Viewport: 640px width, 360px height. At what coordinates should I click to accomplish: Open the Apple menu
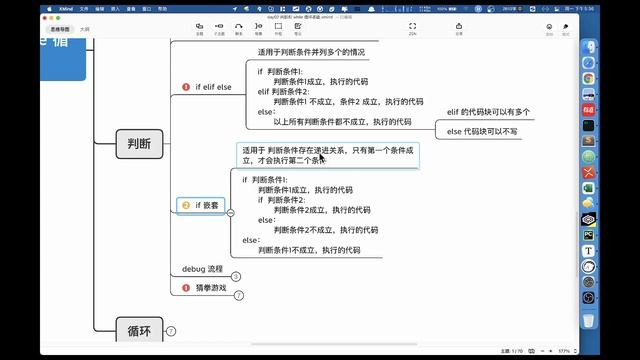click(49, 9)
